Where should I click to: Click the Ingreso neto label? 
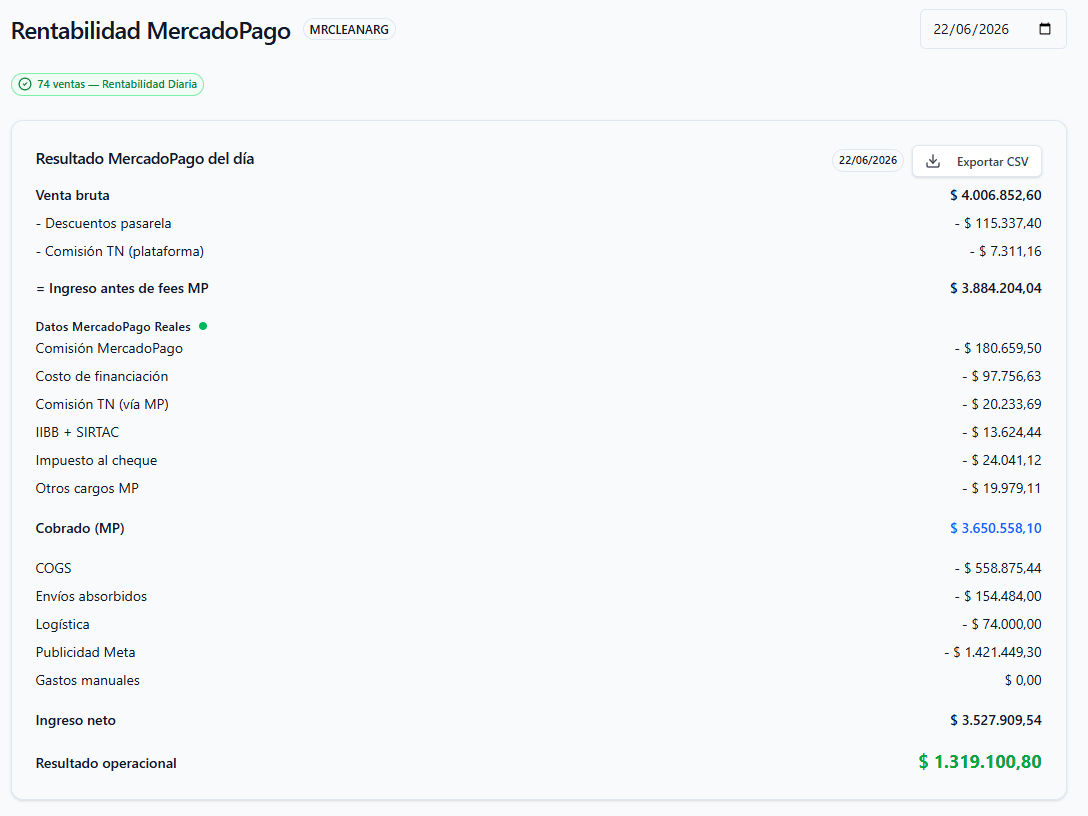(x=76, y=721)
